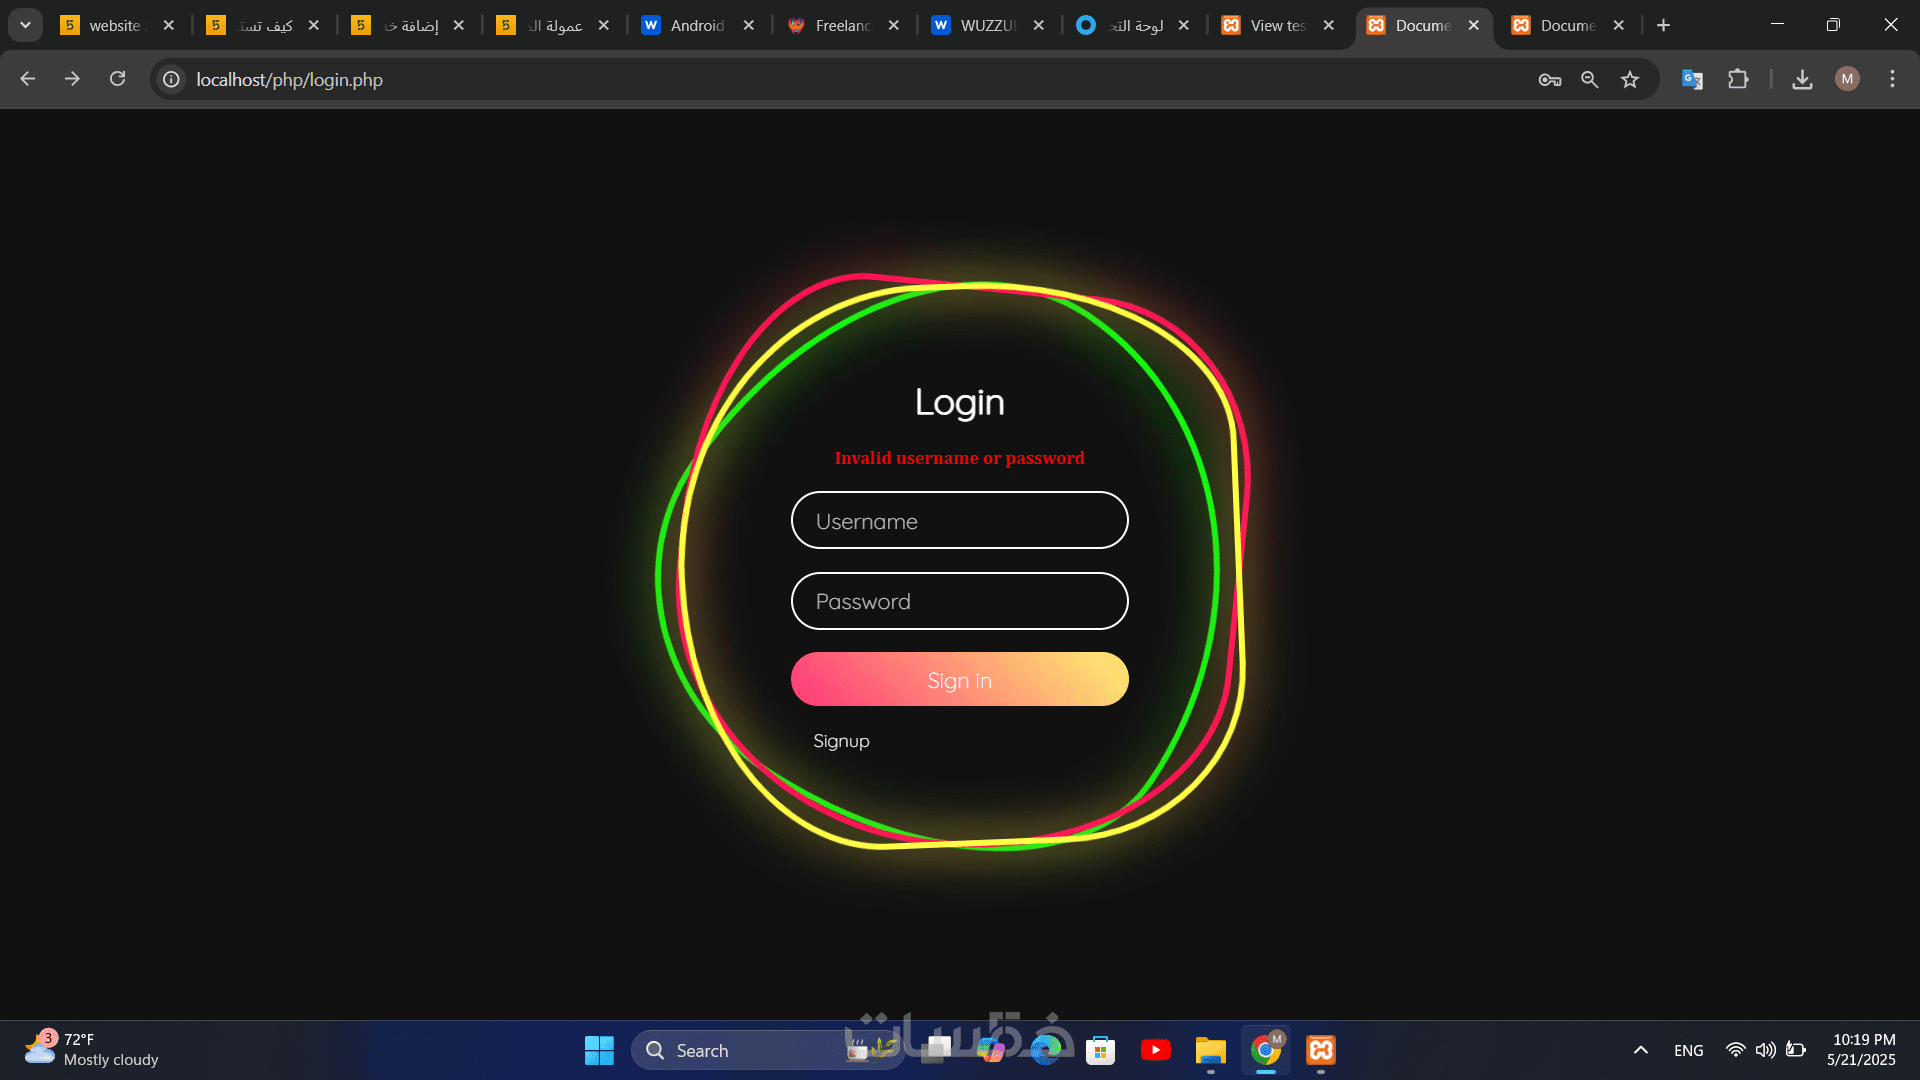Screen dimensions: 1920x1080
Task: Open the Downloads icon in toolbar
Action: [x=1802, y=80]
